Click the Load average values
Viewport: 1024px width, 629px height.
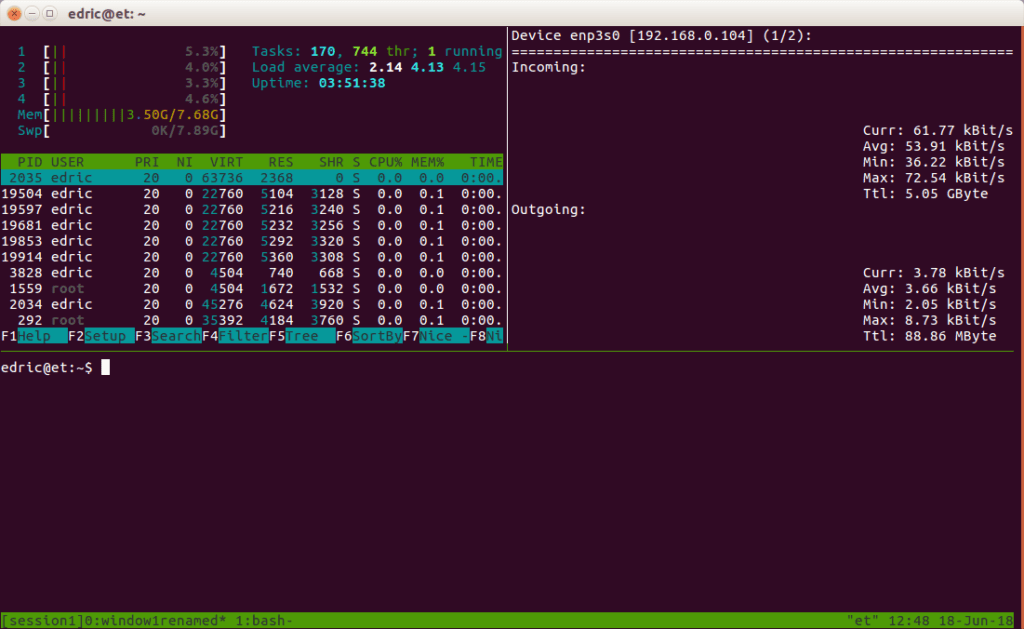coord(427,67)
